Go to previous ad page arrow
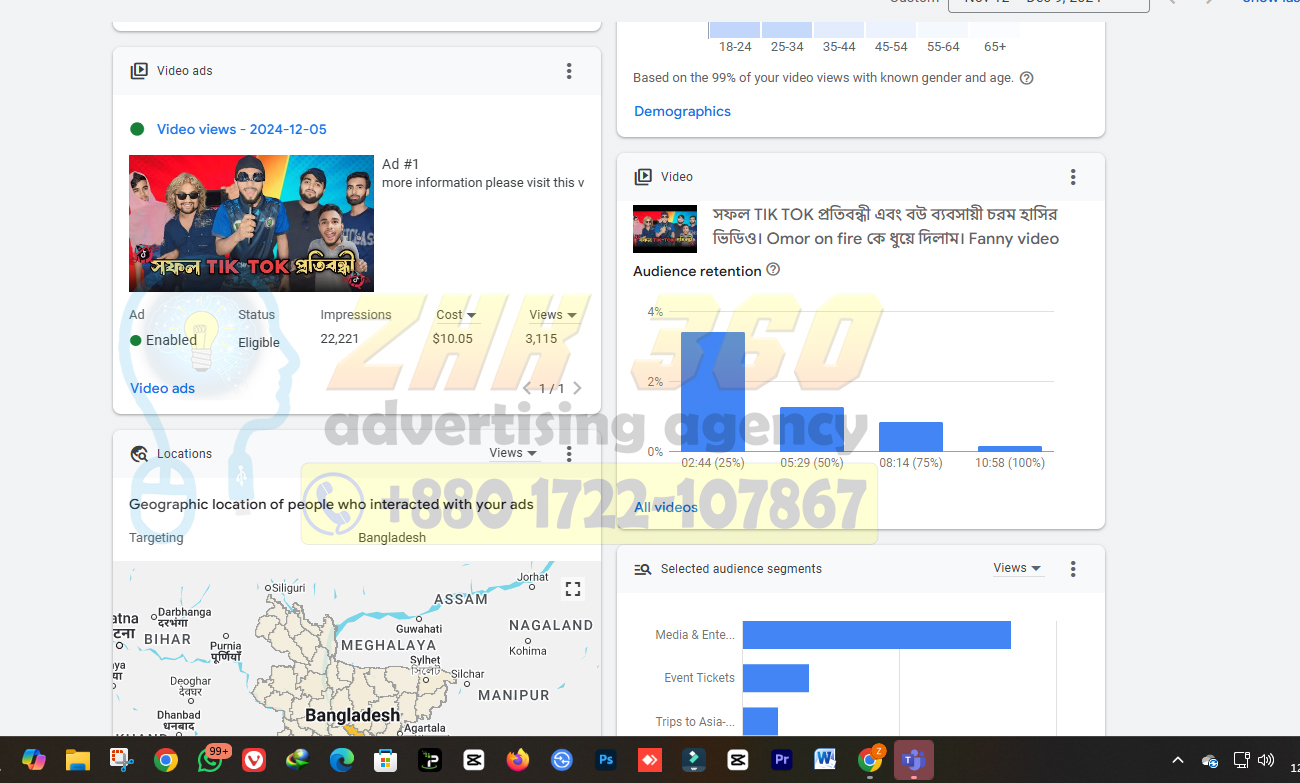The width and height of the screenshot is (1300, 783). (527, 388)
